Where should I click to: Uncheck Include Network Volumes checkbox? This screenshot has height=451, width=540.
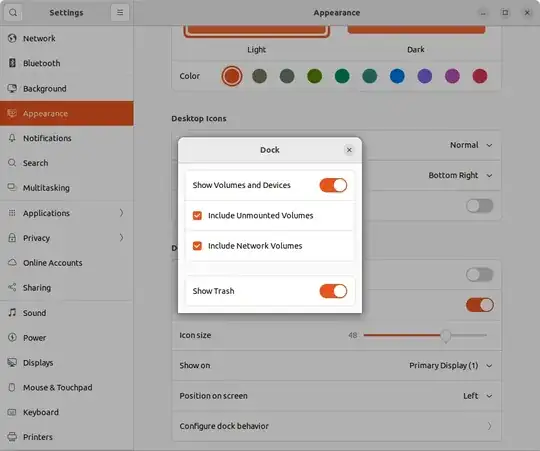click(197, 246)
